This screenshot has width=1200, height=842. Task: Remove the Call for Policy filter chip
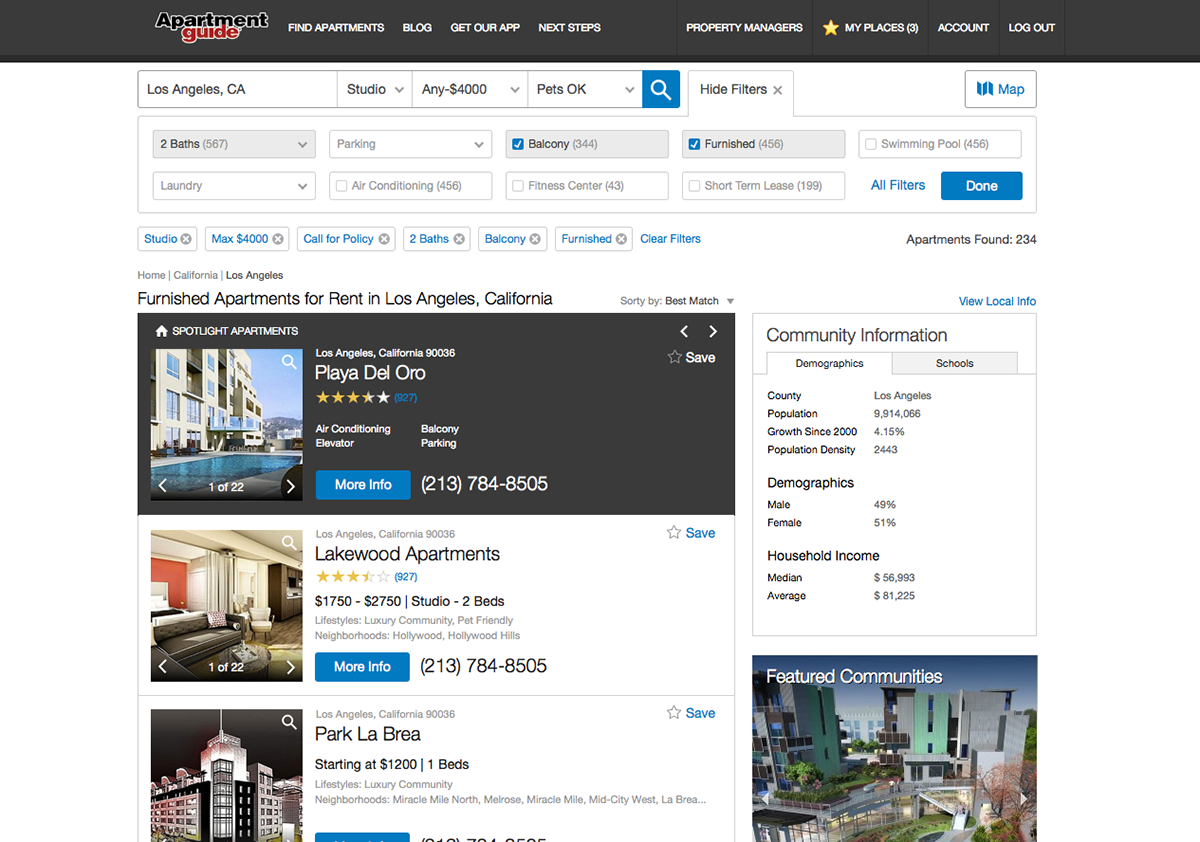[x=384, y=239]
